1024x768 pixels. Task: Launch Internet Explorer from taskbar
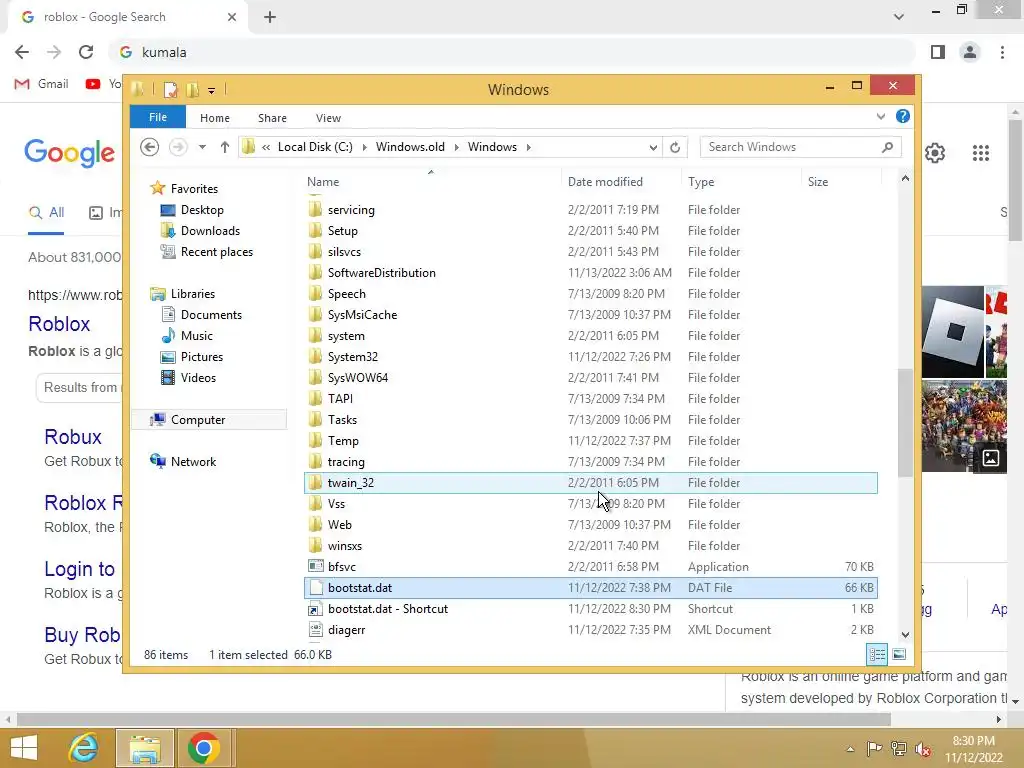click(x=84, y=748)
